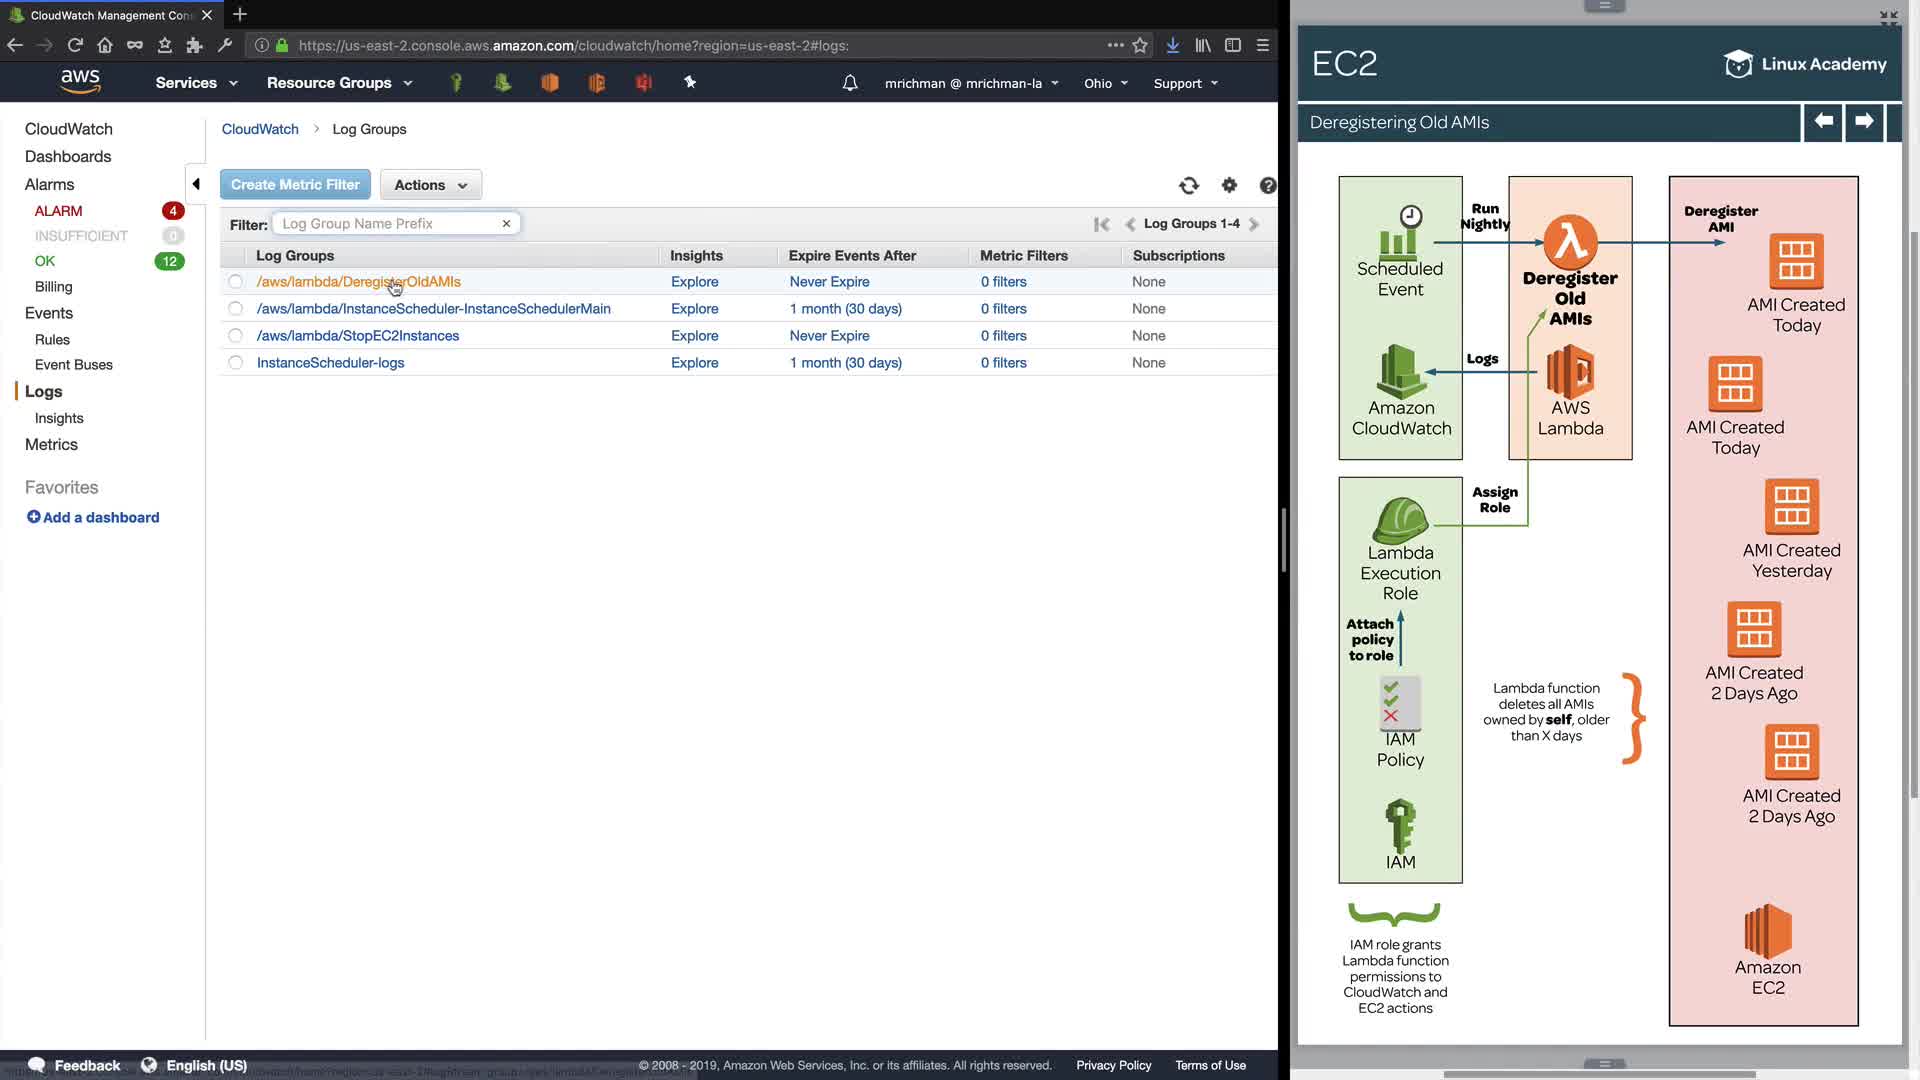Select the StopEC2Instances log group radio button

tap(235, 336)
